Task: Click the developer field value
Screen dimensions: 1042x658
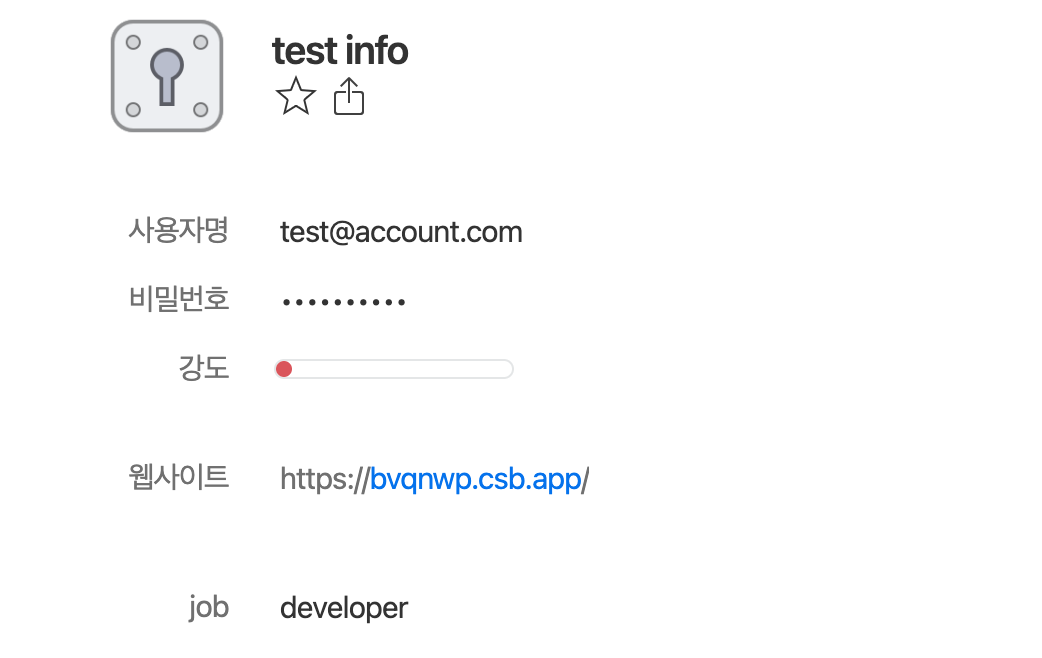Action: [x=344, y=607]
